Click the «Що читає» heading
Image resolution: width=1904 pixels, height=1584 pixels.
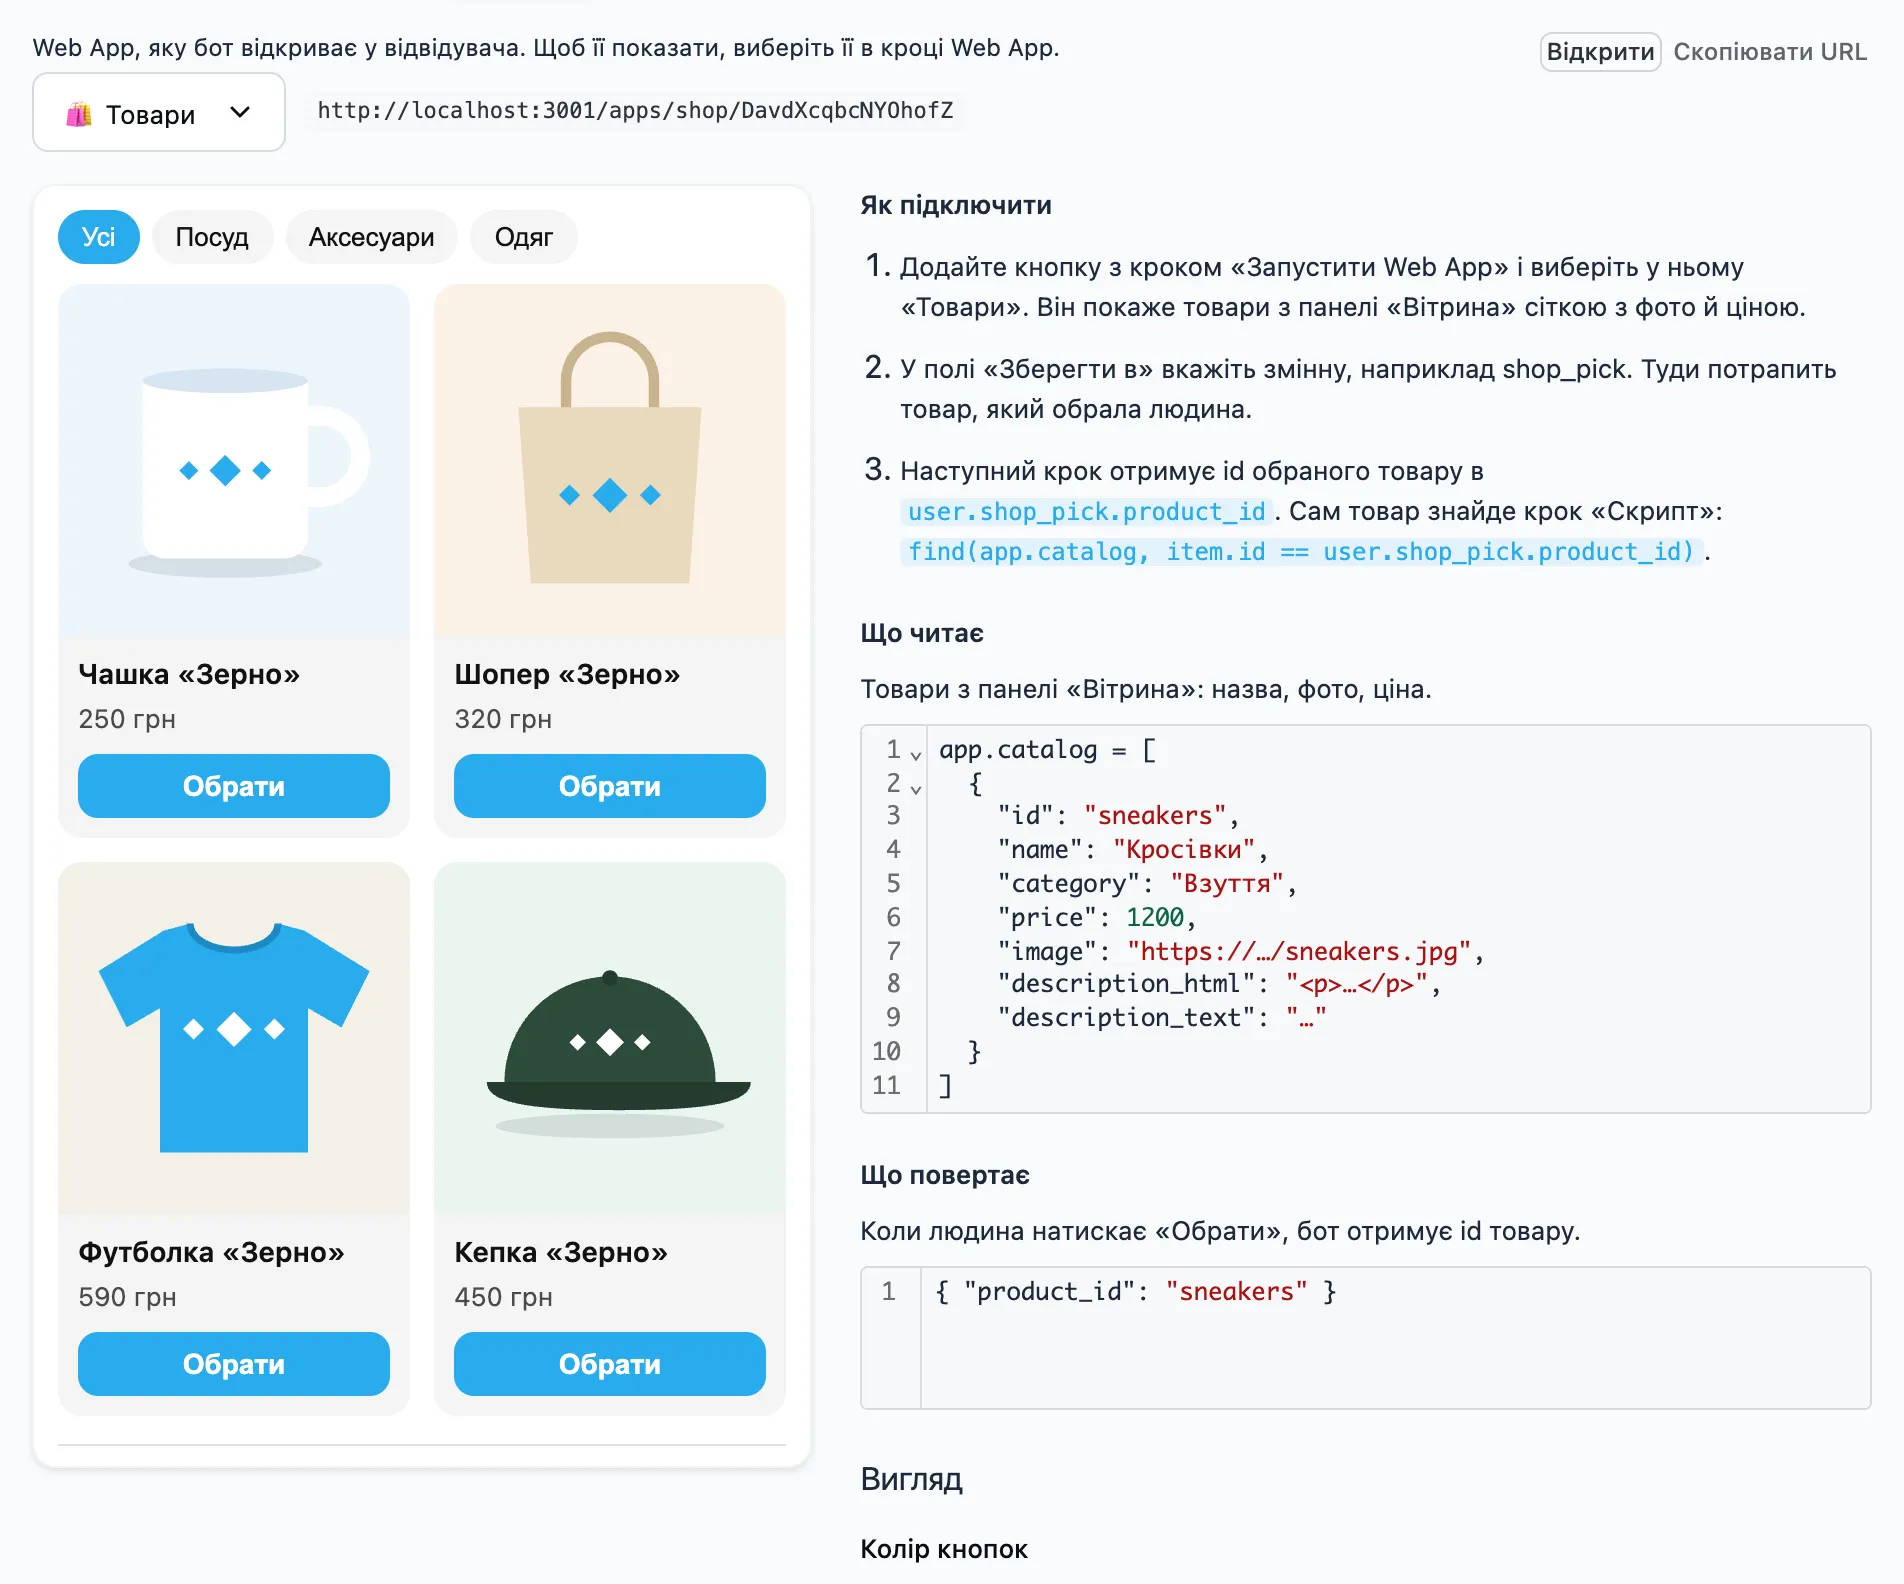click(922, 633)
